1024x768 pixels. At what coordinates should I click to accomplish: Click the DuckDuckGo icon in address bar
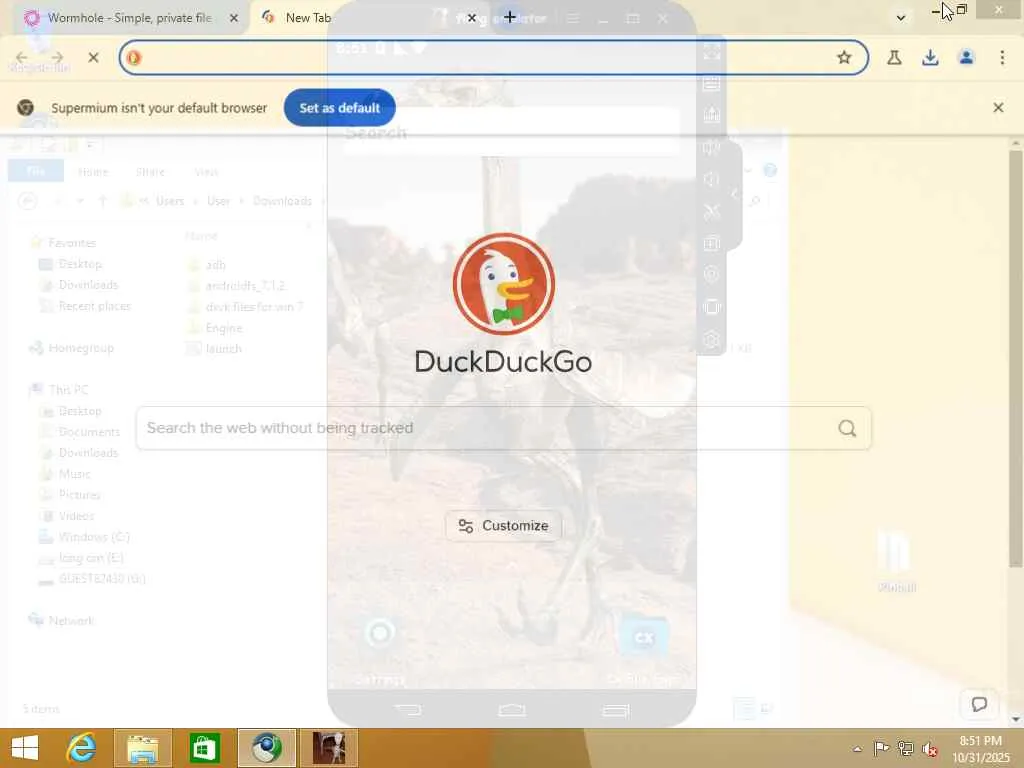134,57
